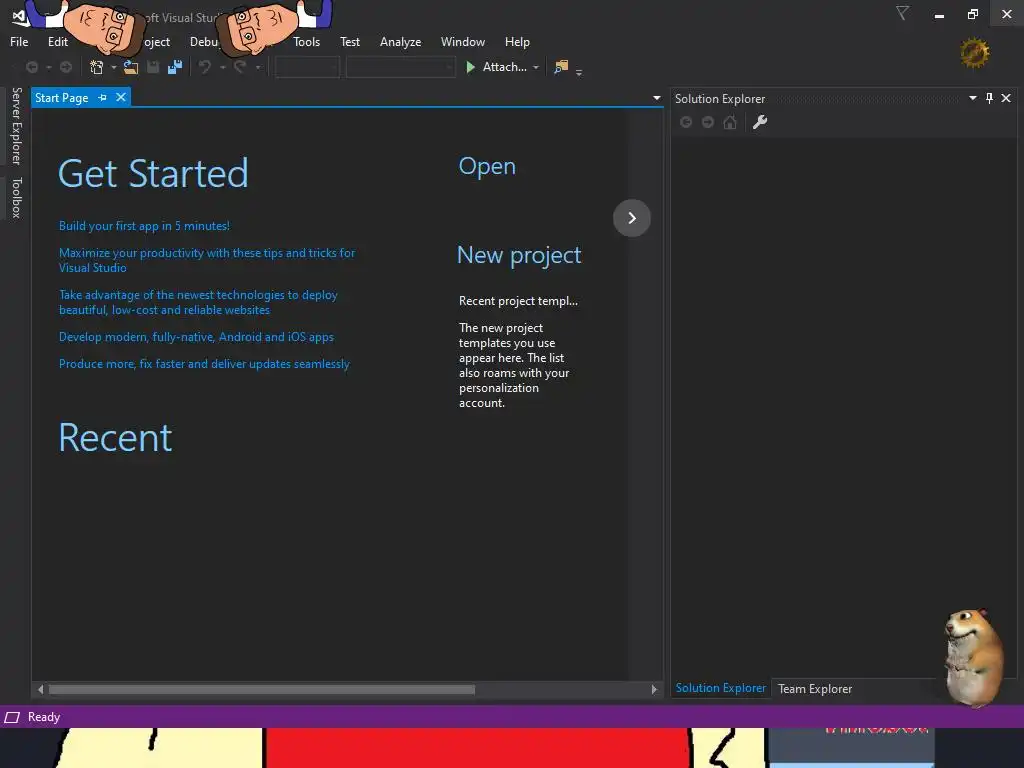Open the Tools menu

[x=306, y=42]
